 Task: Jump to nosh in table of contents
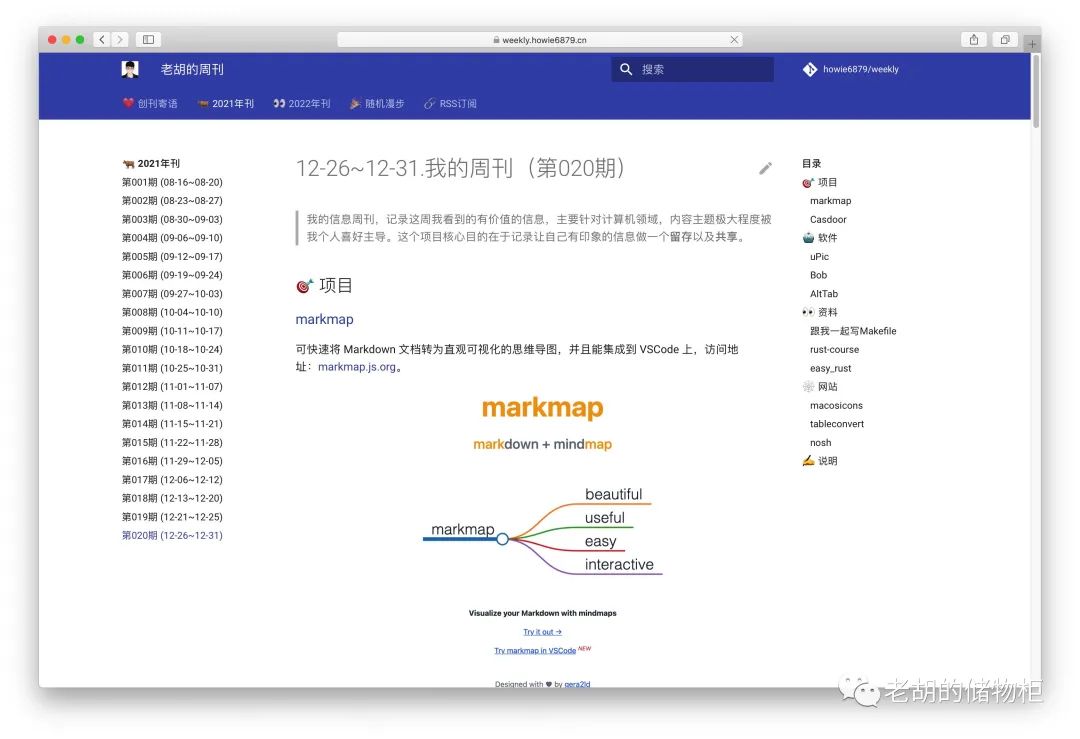point(820,442)
